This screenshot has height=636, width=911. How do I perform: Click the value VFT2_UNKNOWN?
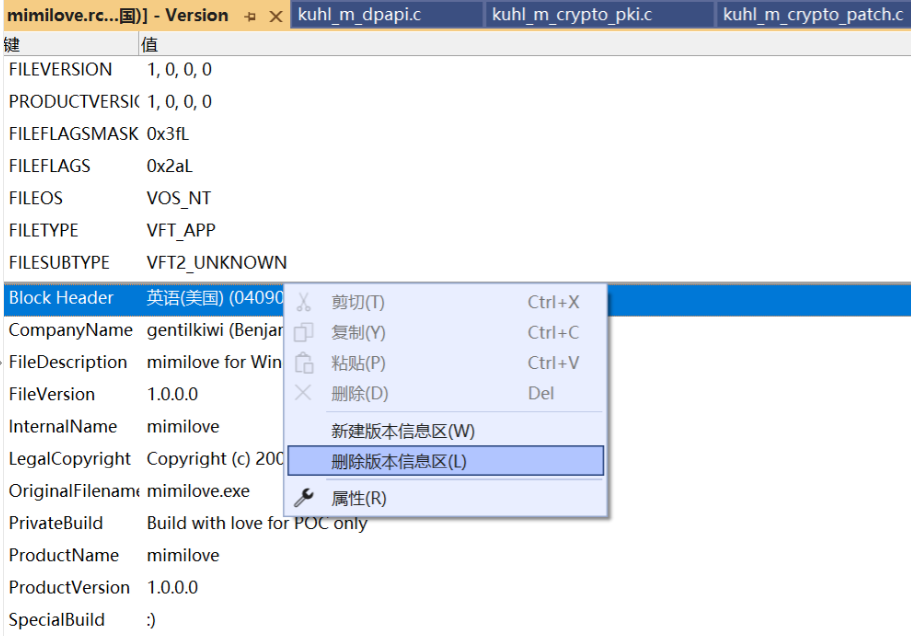[217, 263]
